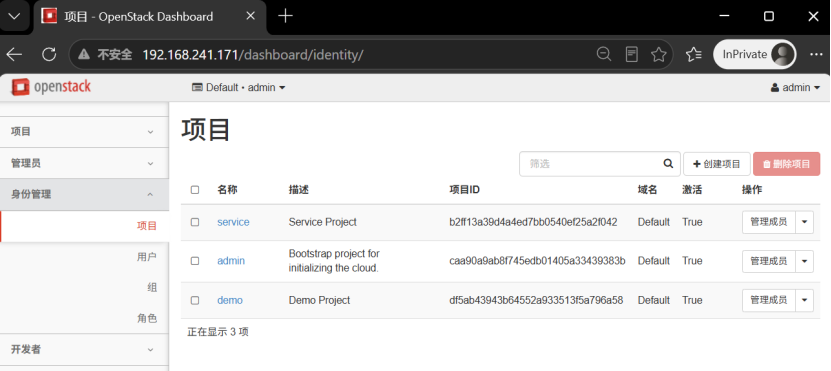Click ID df5ab43943b64552a933513f5a796a58
Image resolution: width=831 pixels, height=371 pixels.
coord(536,300)
